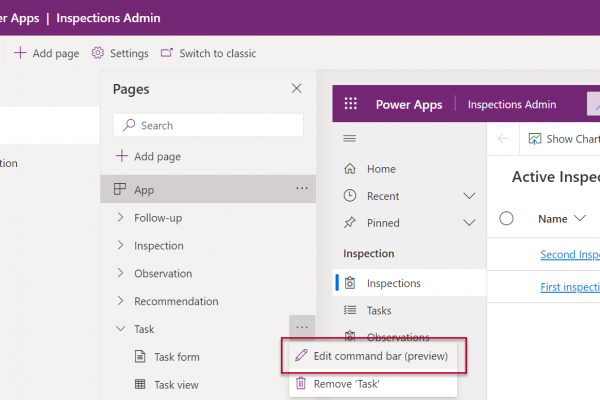Close the Pages panel
600x400 pixels.
pos(297,88)
